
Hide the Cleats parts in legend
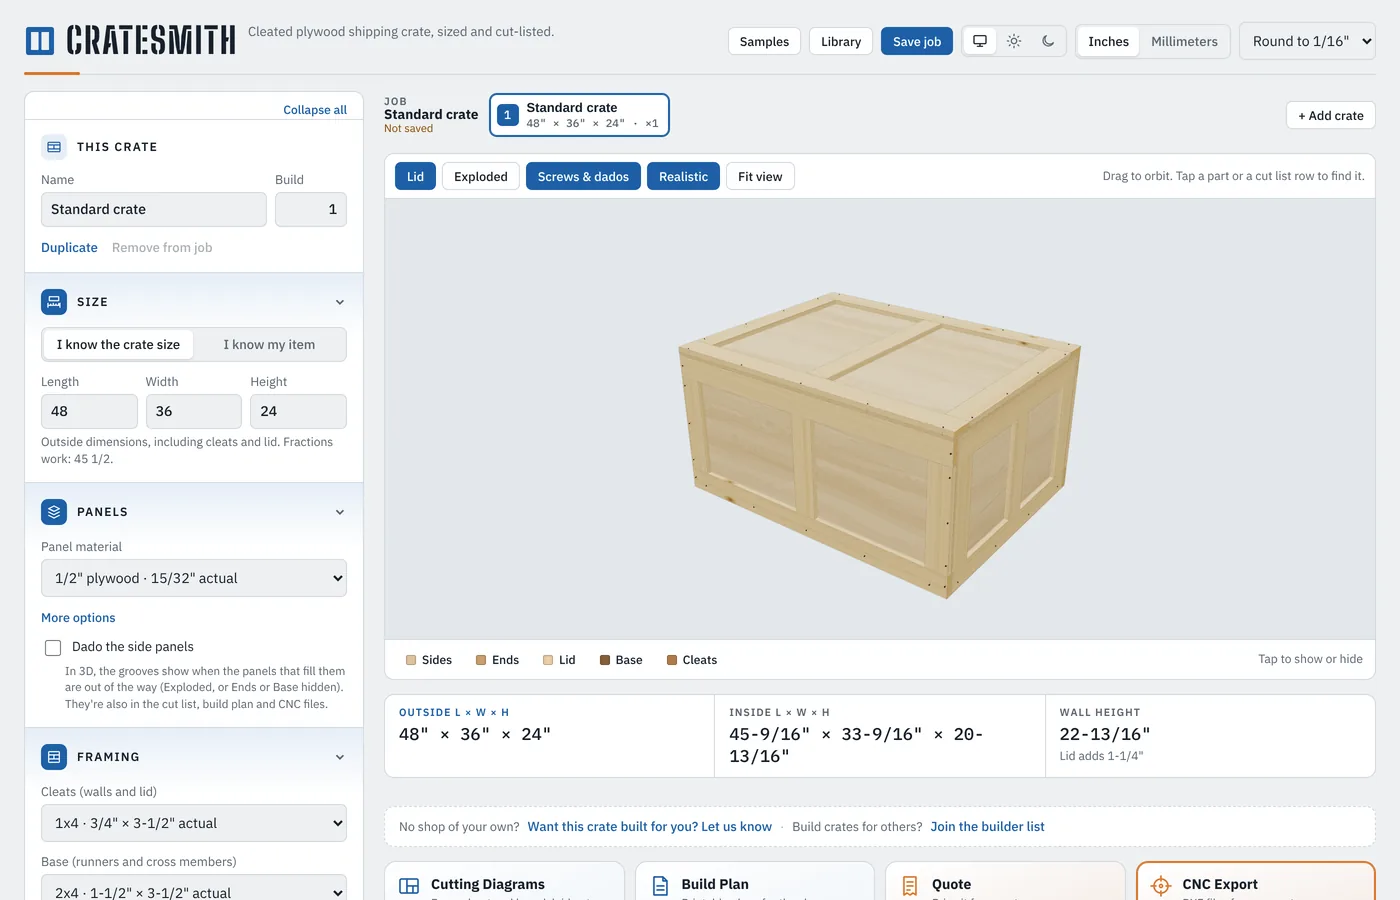692,660
